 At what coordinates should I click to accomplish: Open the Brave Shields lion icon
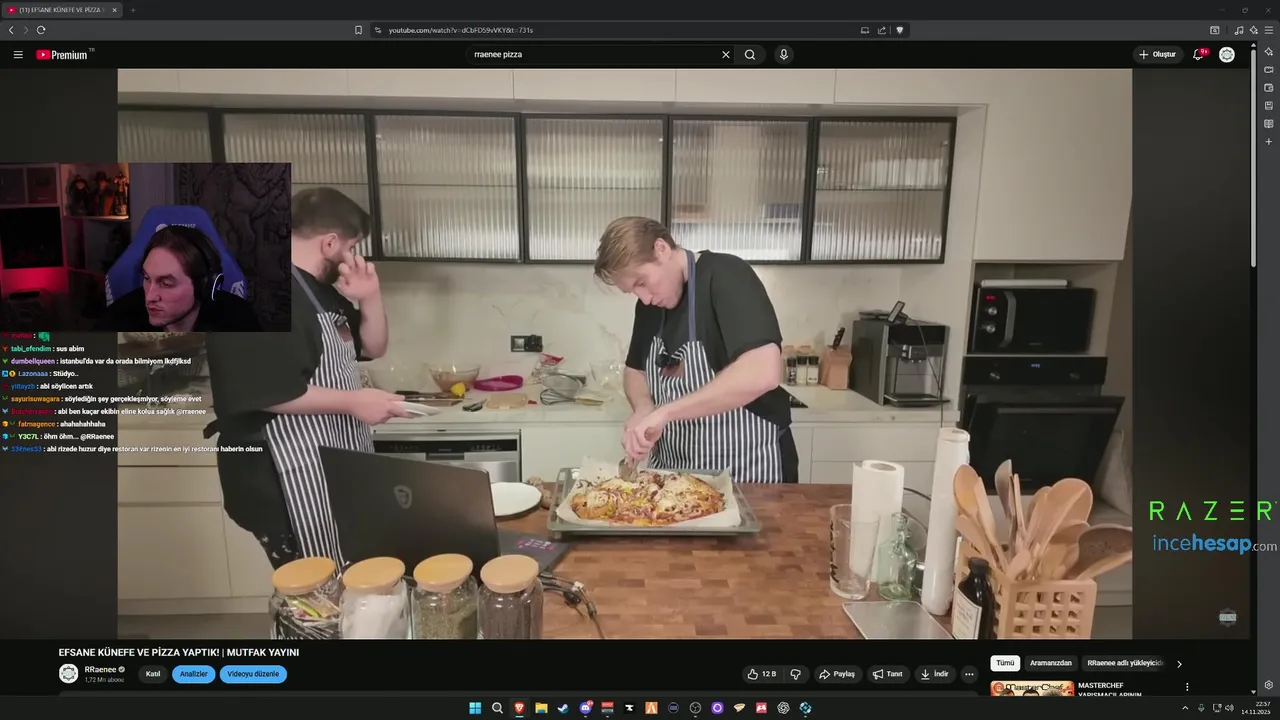pos(899,30)
